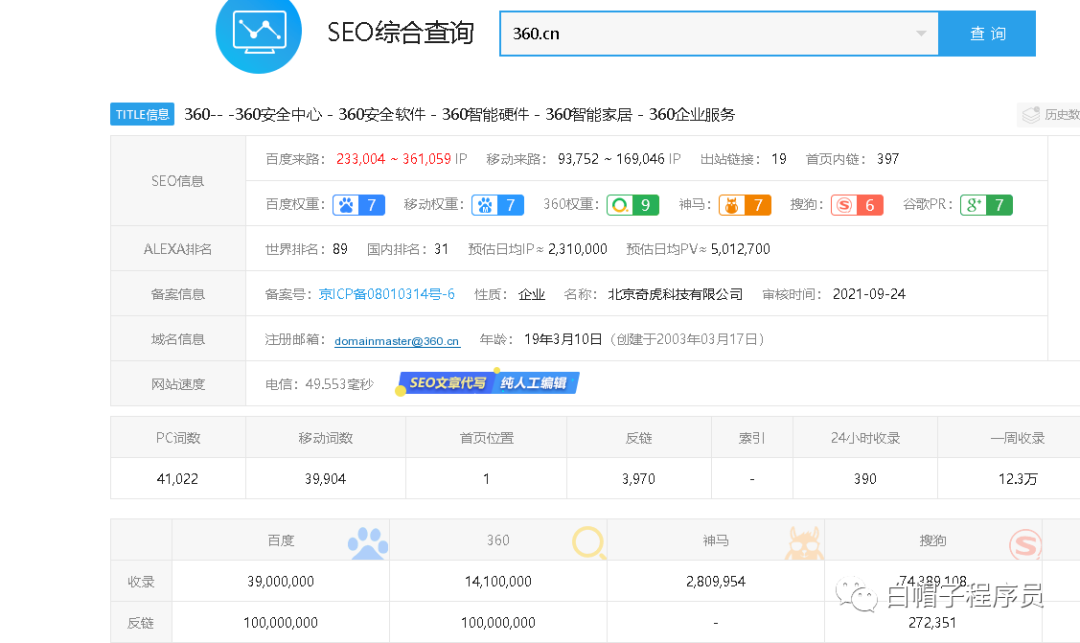Click the 360权重 badge 9

click(x=632, y=204)
